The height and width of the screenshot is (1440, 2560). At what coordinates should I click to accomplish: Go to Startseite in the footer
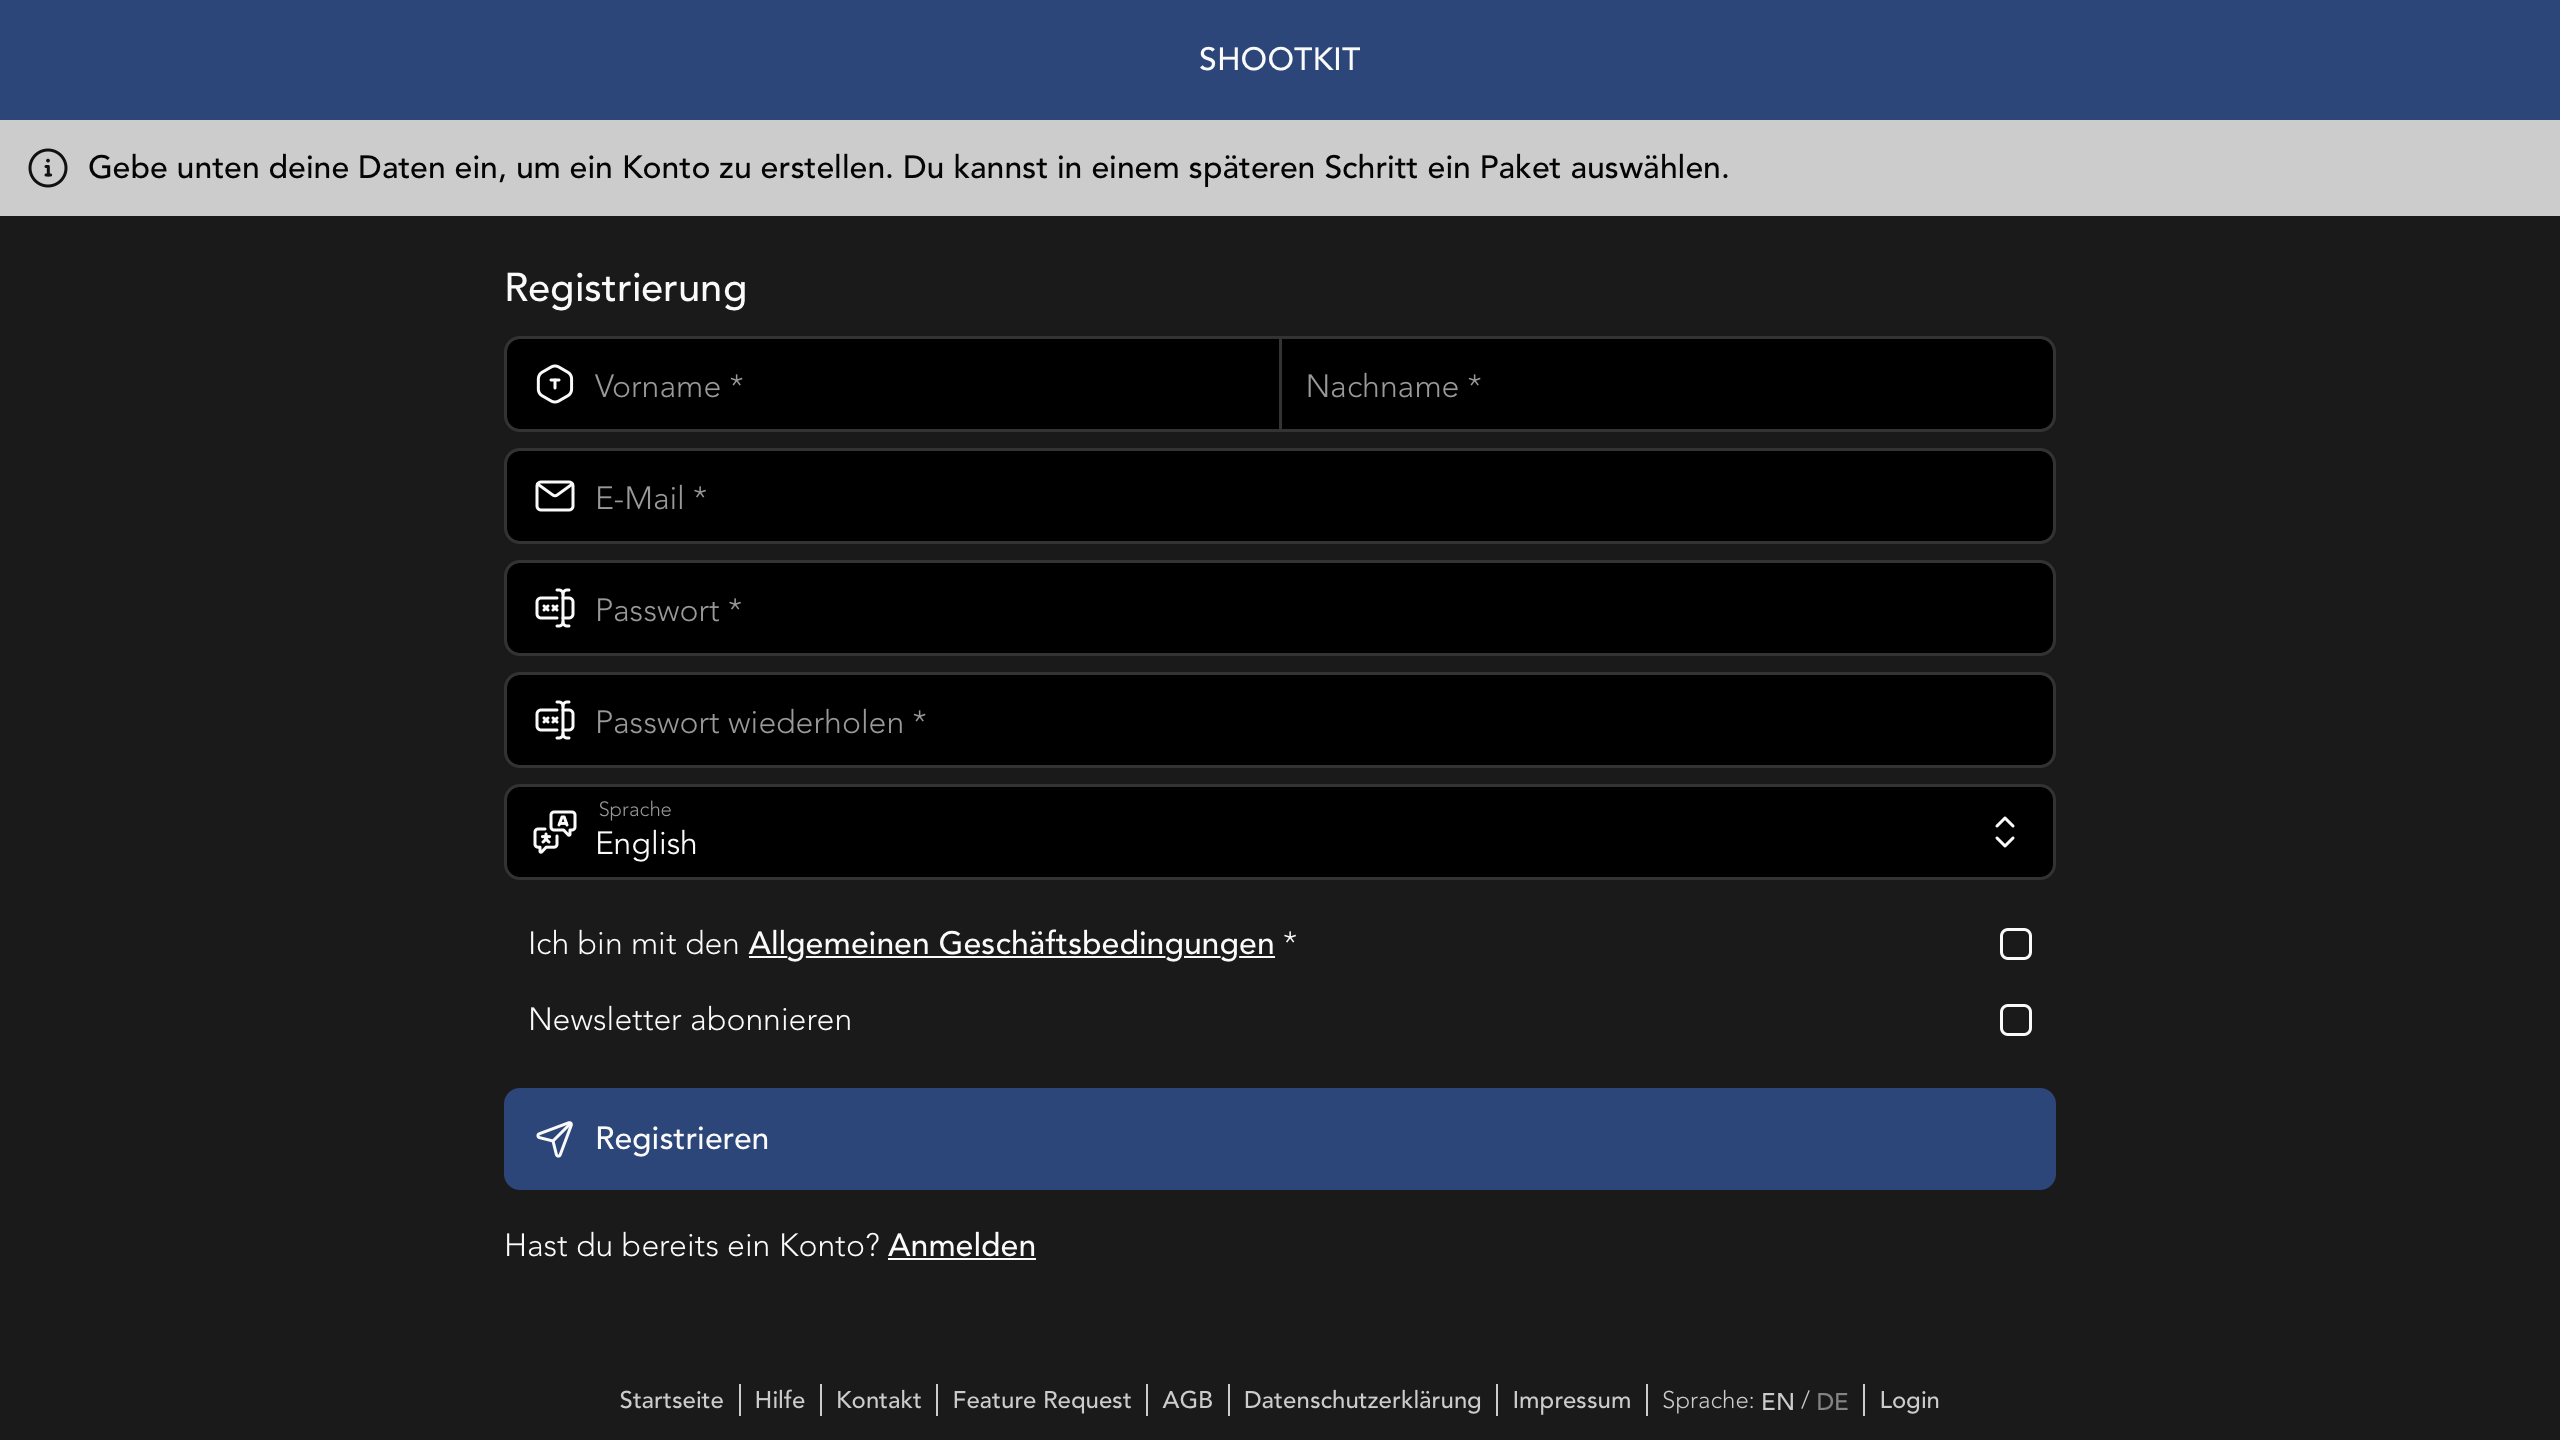coord(671,1400)
